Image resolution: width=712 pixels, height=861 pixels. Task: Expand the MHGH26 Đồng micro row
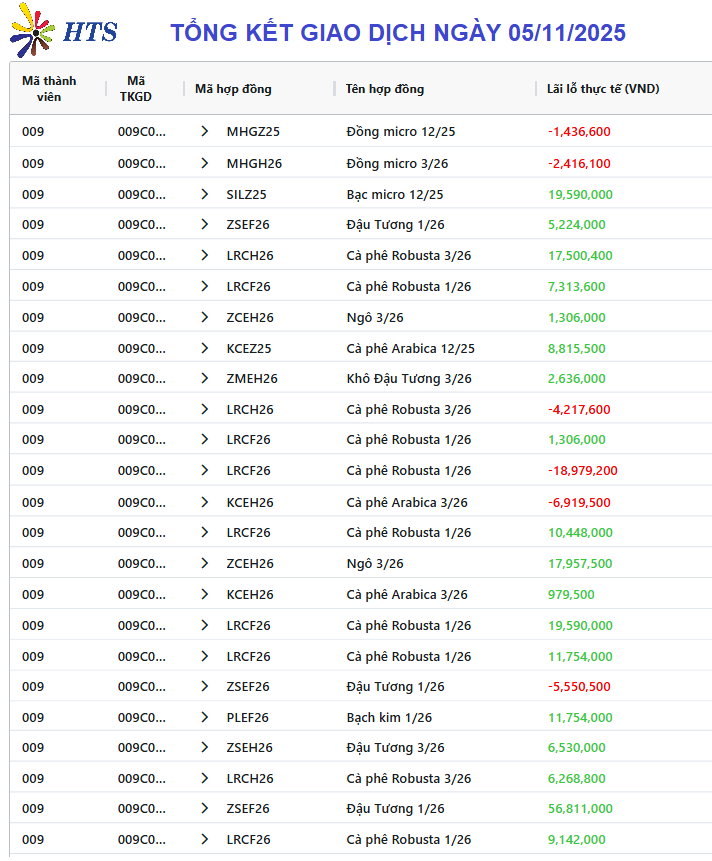point(205,163)
